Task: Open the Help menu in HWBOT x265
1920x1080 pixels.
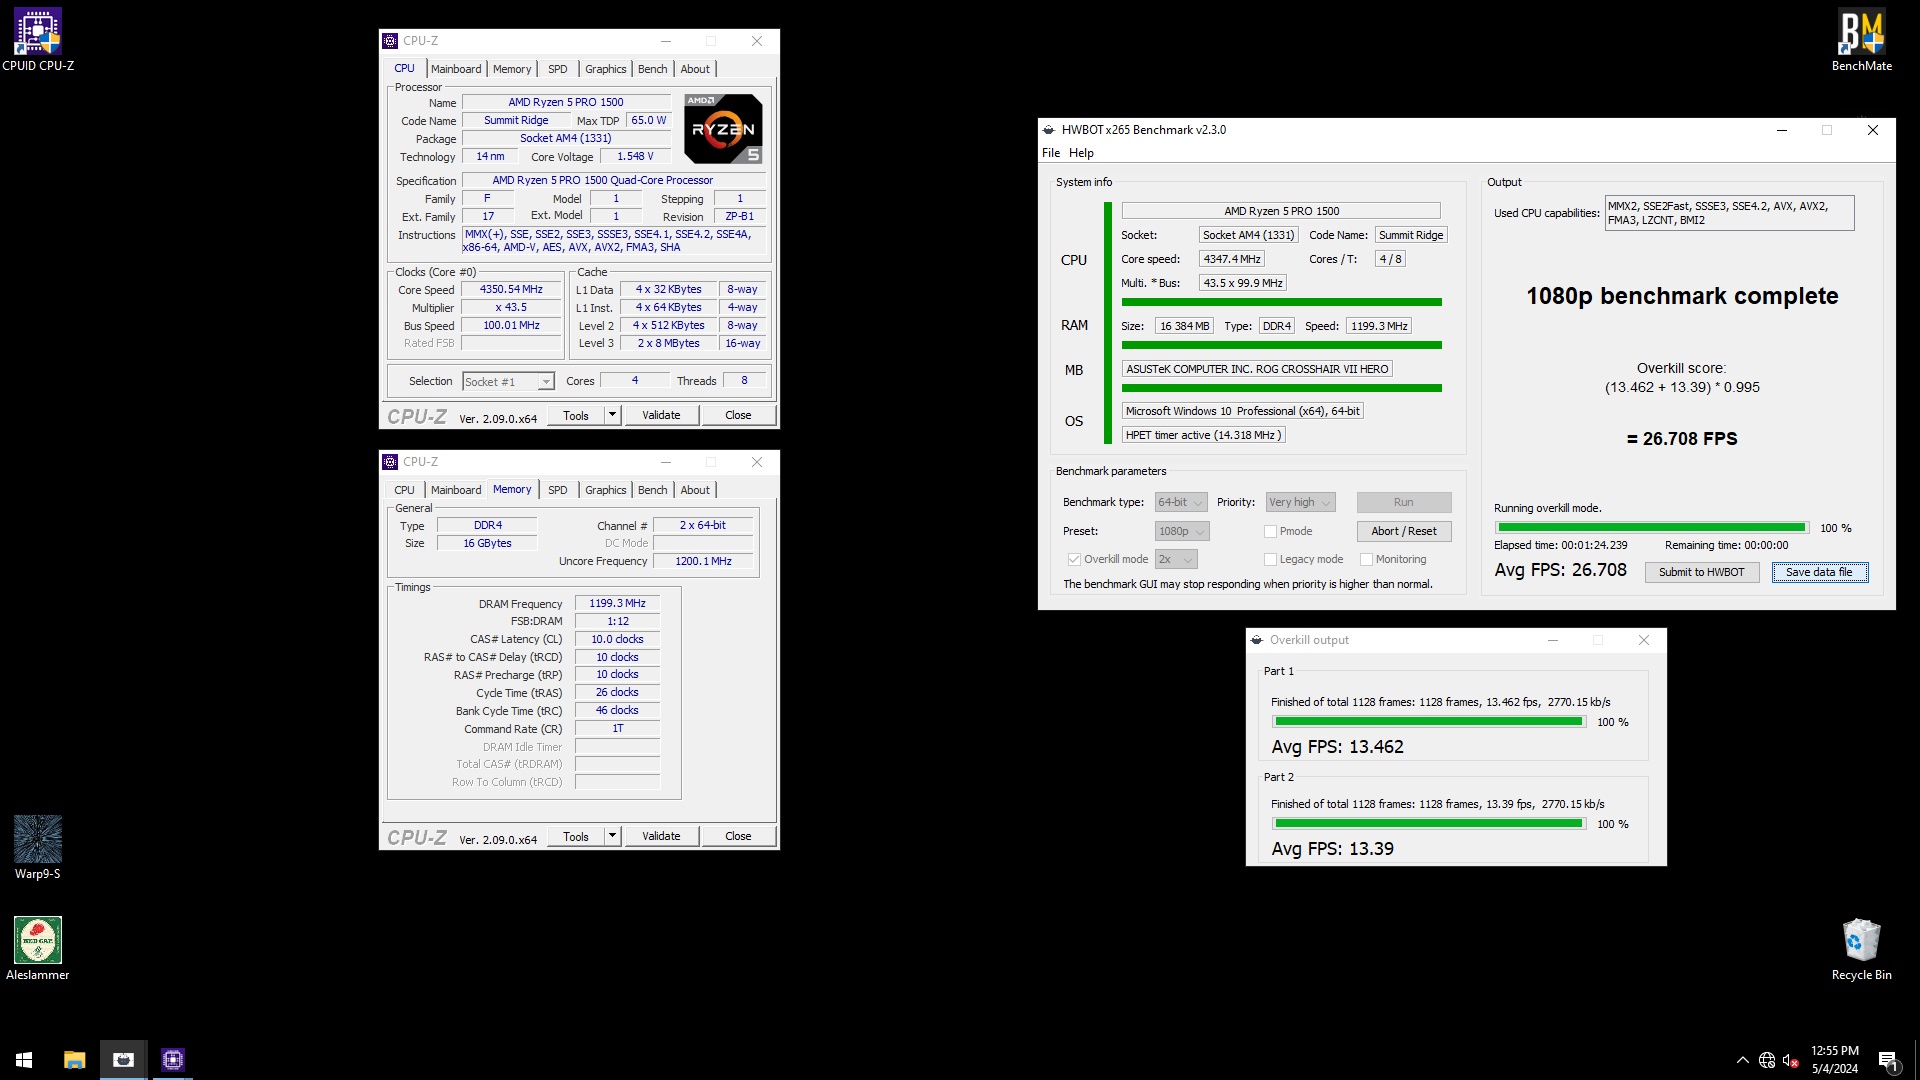Action: 1081,153
